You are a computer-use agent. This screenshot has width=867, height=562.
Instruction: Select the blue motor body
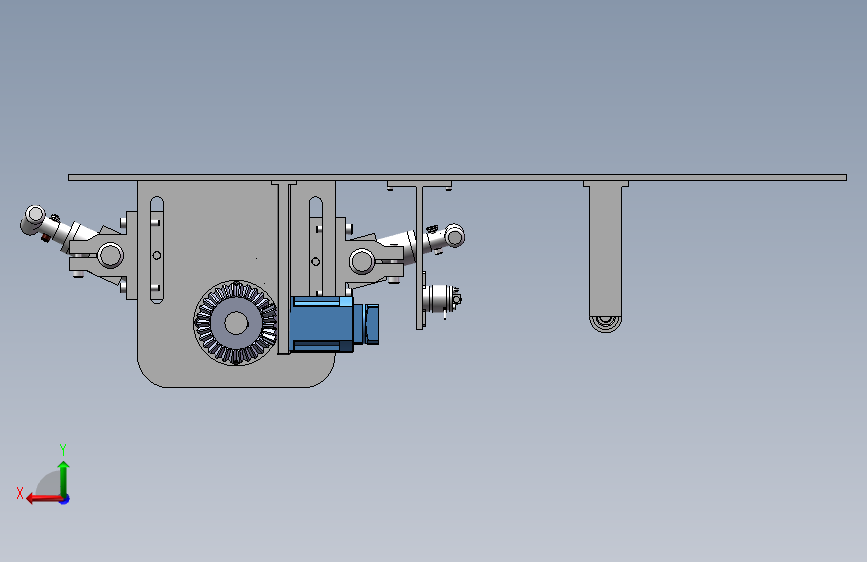click(x=322, y=324)
